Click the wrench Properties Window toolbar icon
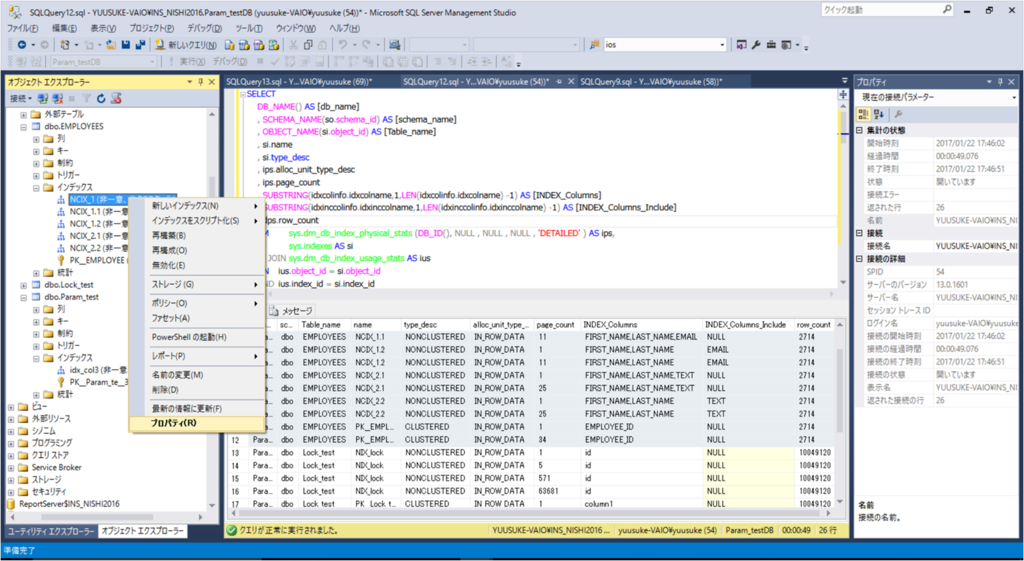Viewport: 1024px width, 561px height. (x=756, y=45)
